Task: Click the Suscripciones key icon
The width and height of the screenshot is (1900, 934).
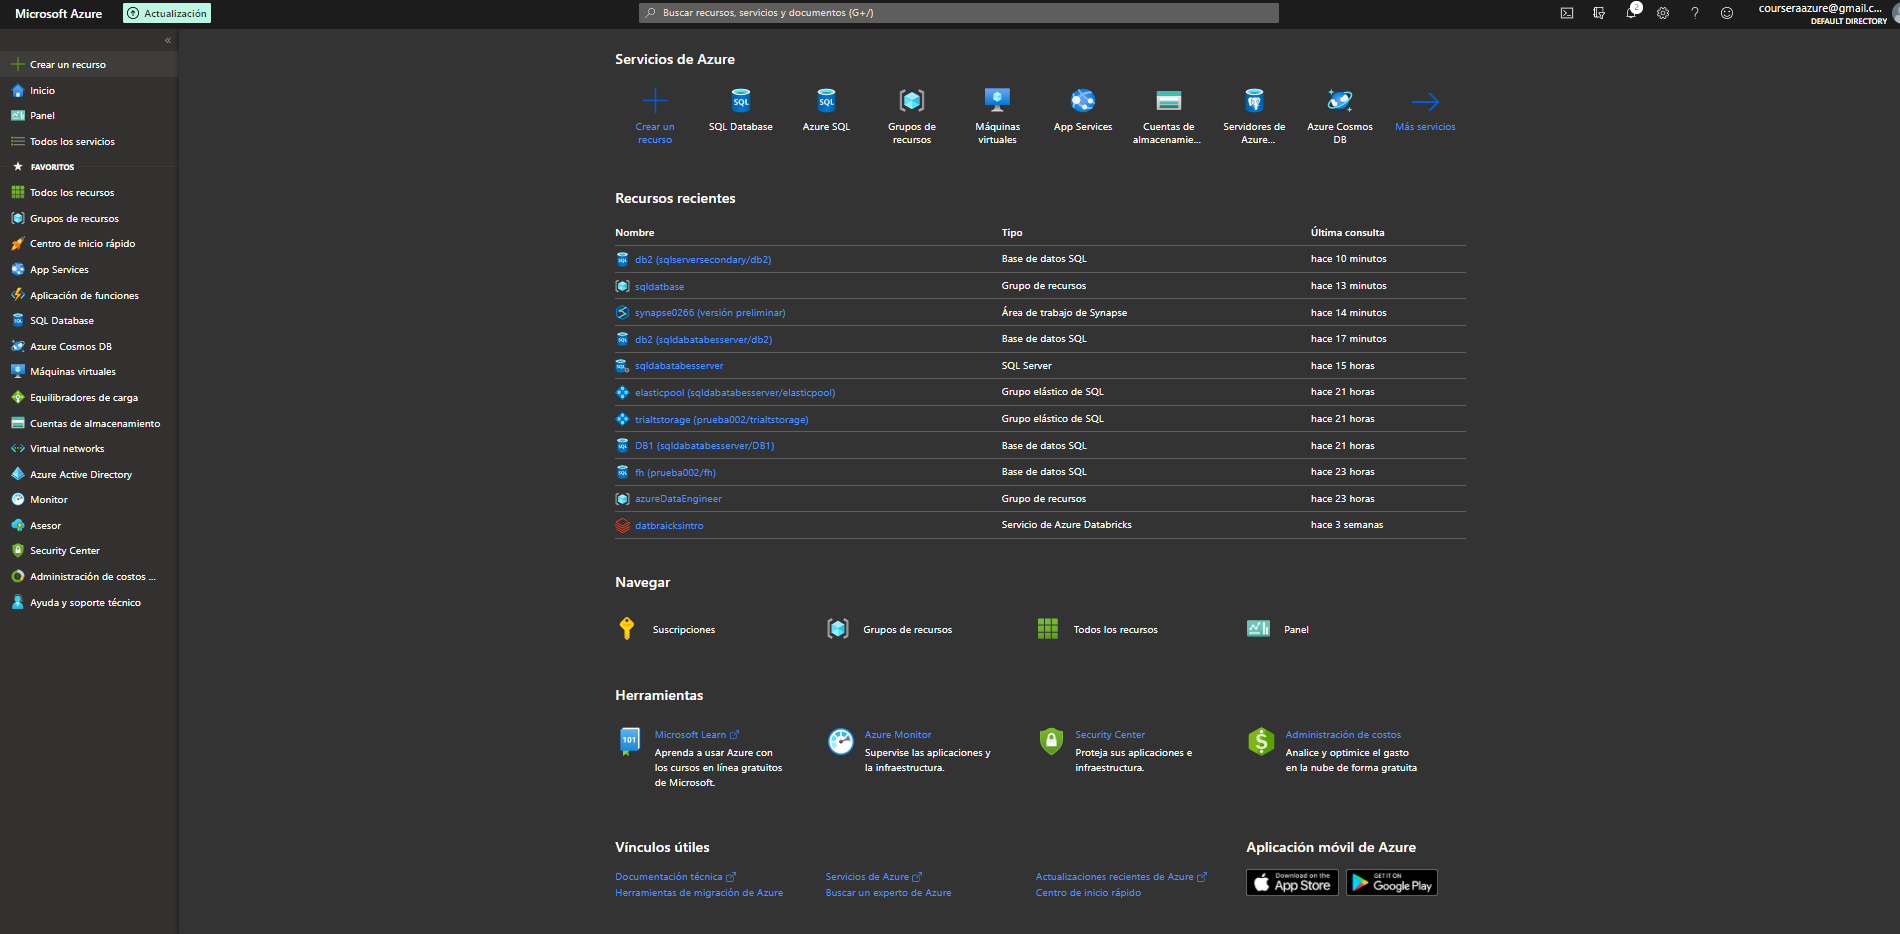Action: 627,629
